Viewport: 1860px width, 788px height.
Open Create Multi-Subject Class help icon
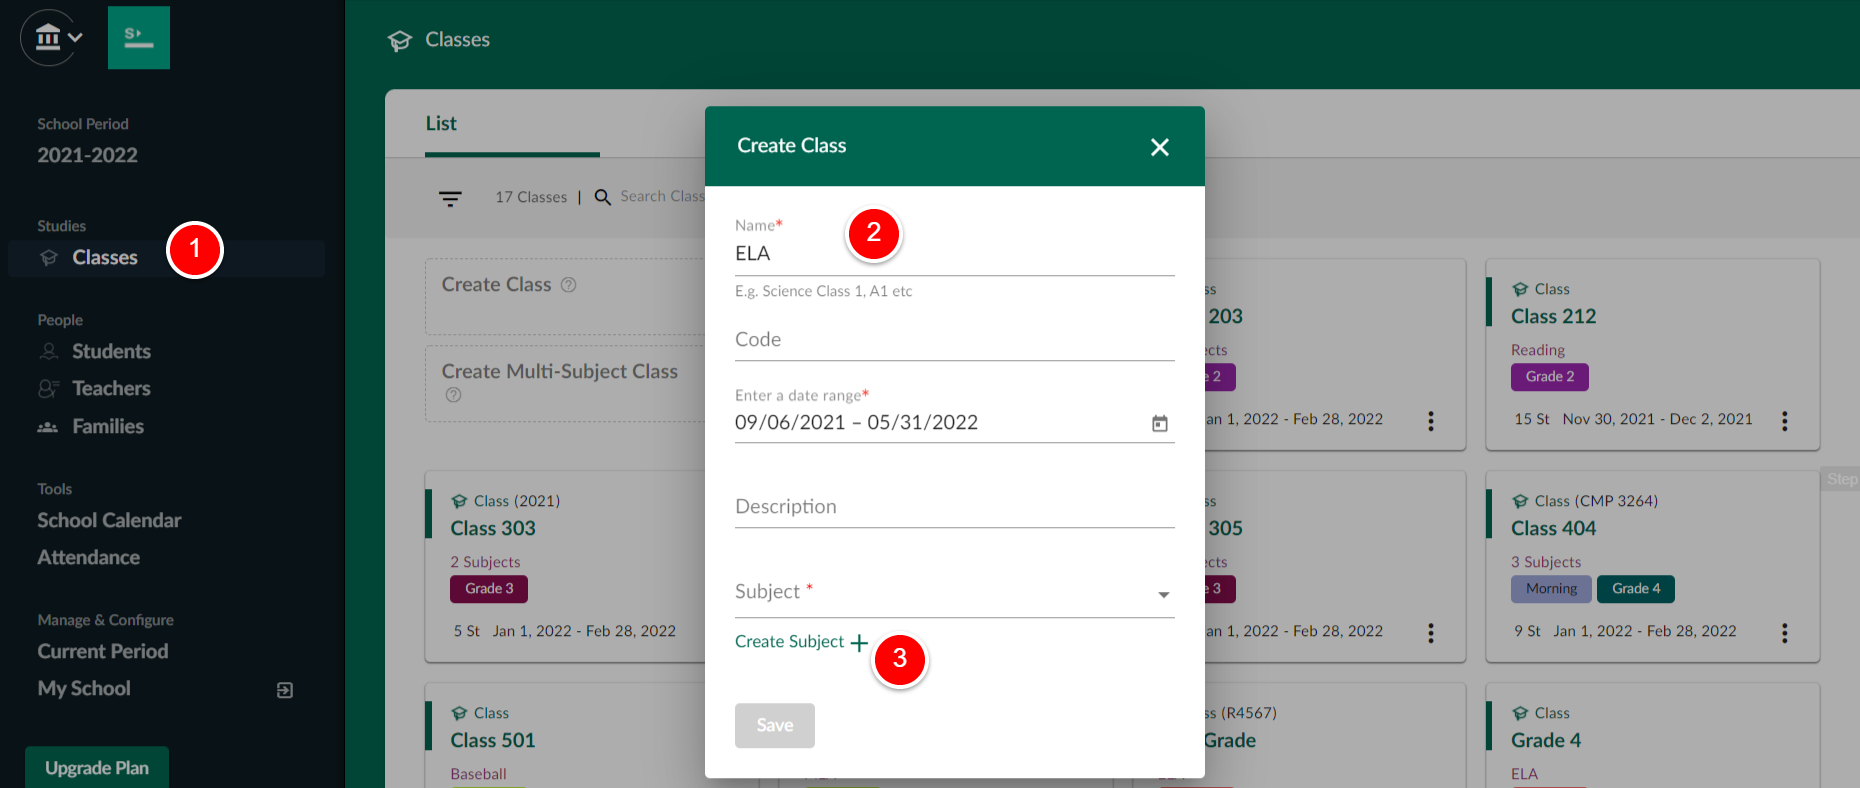454,395
